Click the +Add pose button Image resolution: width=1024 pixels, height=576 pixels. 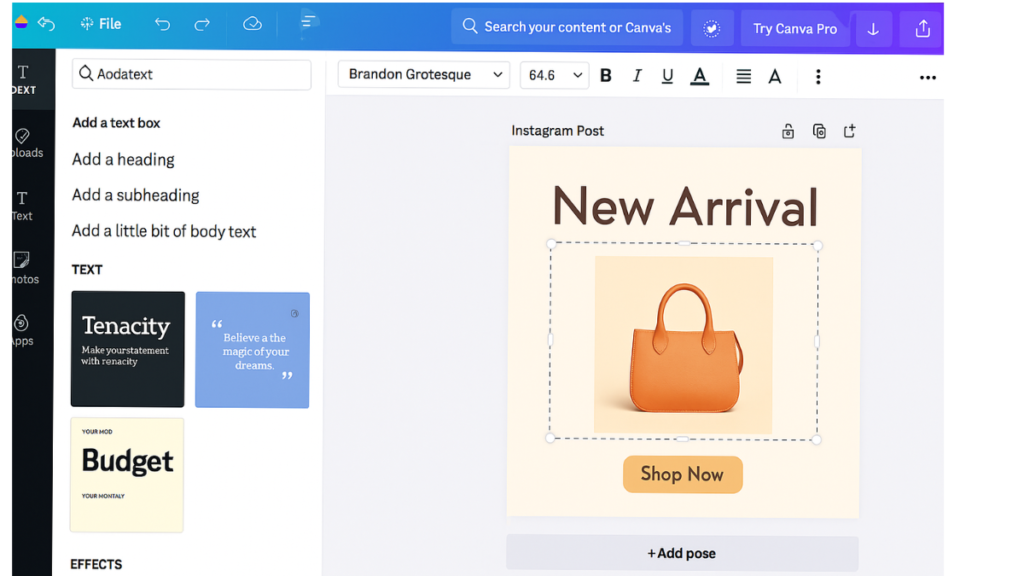tap(682, 553)
